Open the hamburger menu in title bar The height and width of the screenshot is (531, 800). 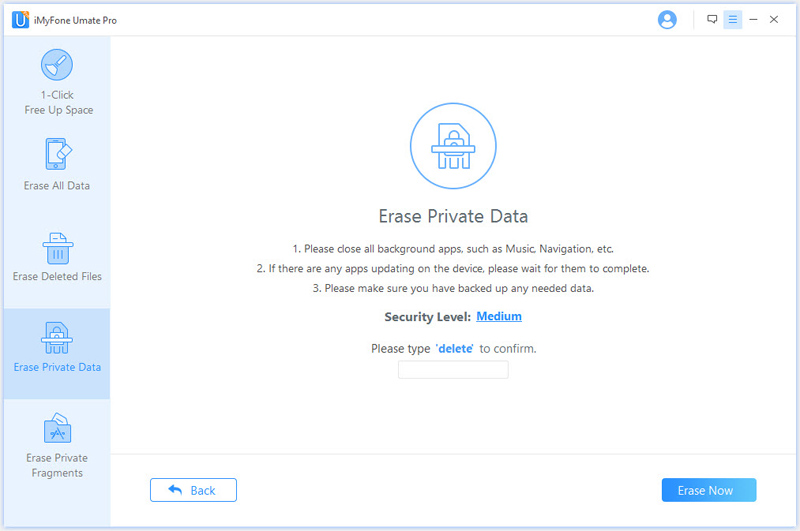pos(732,19)
